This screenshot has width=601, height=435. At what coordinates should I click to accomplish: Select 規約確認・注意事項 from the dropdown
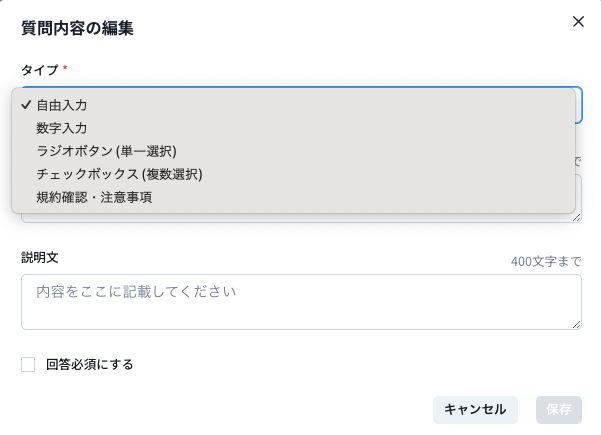pos(94,197)
